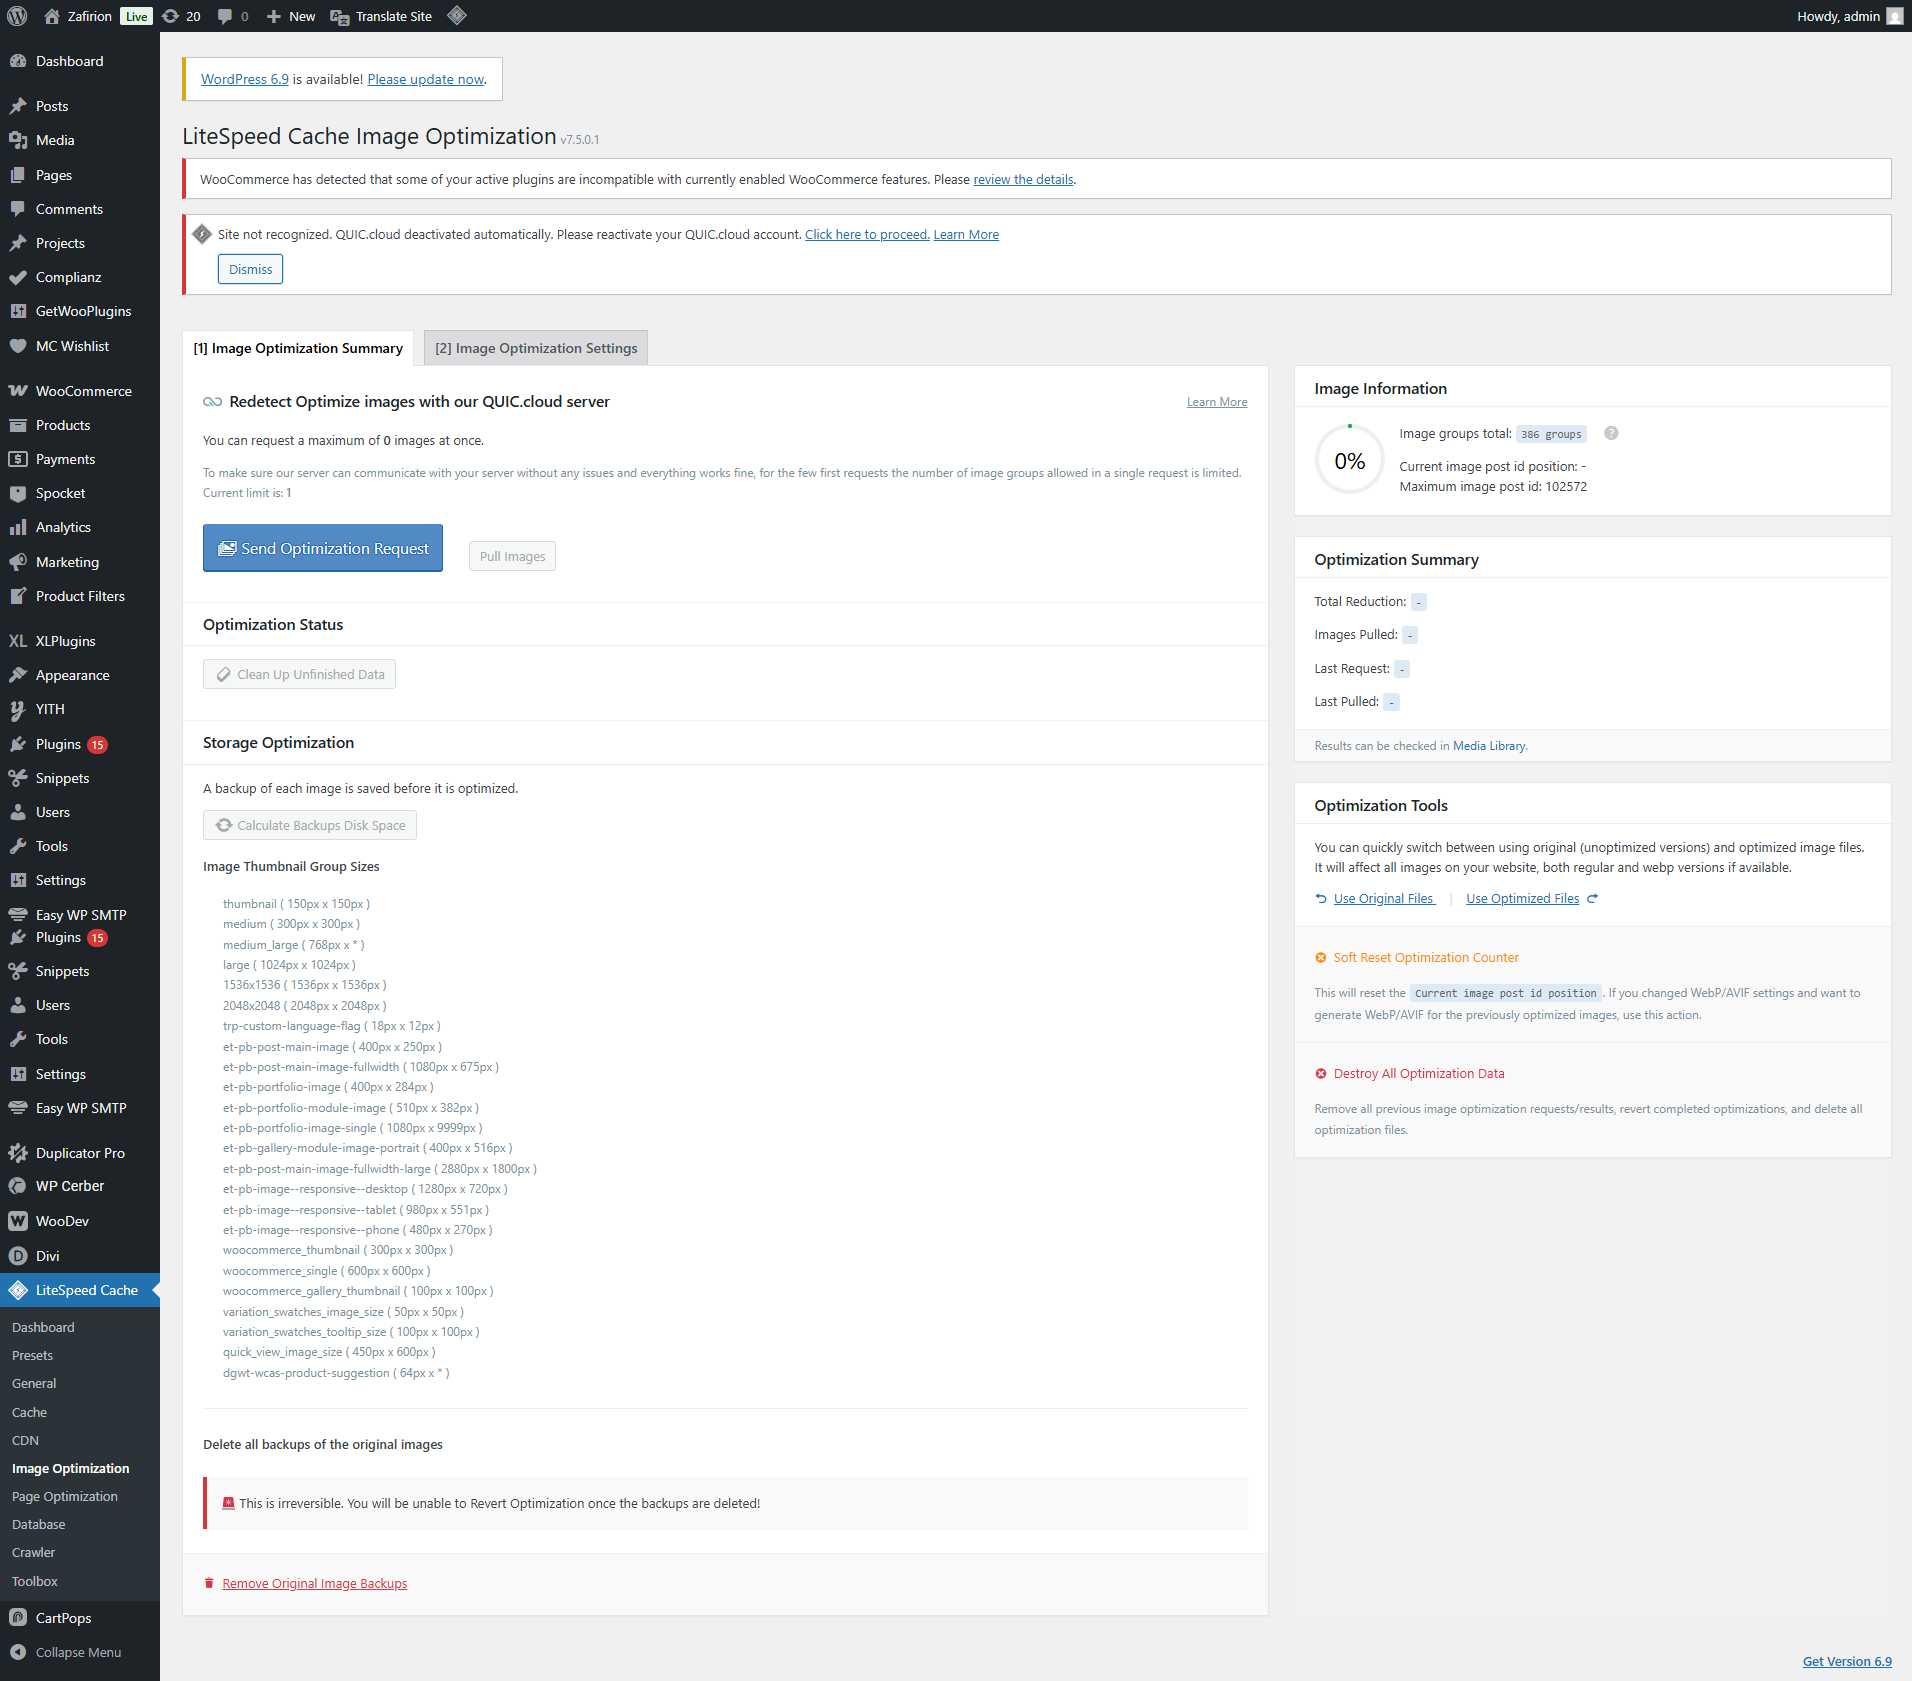Image resolution: width=1912 pixels, height=1681 pixels.
Task: Click the WordPress logo in admin bar
Action: tap(17, 16)
